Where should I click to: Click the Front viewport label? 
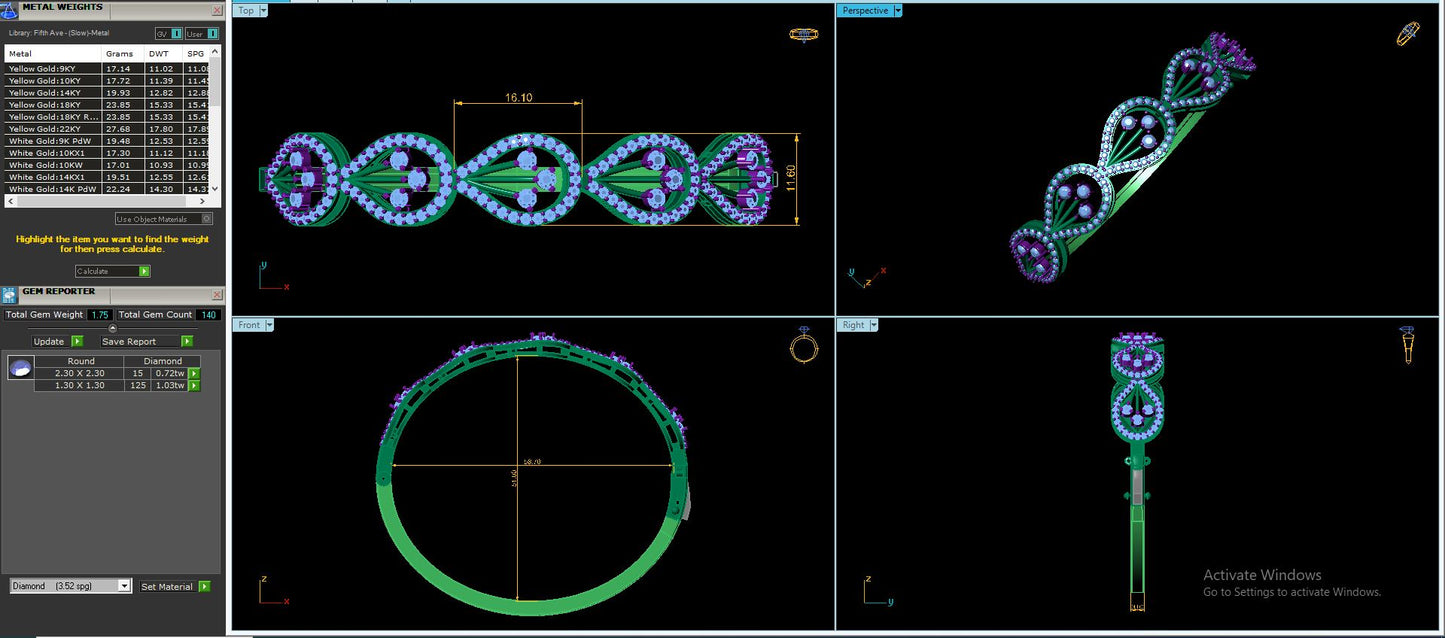pos(249,325)
